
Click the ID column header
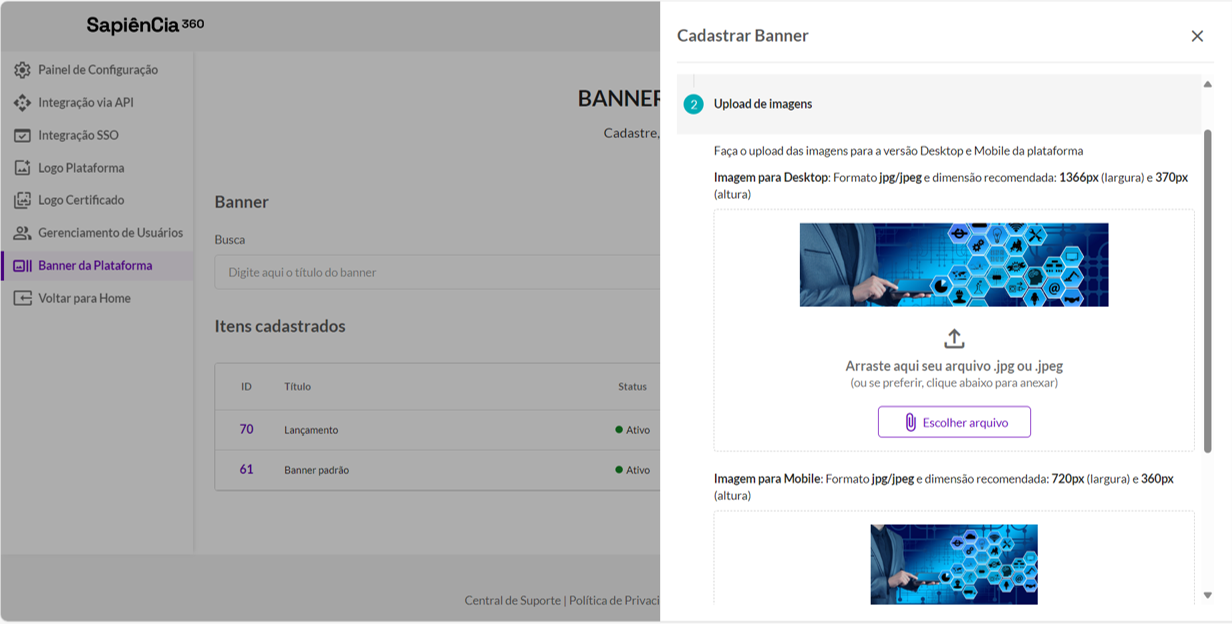point(246,386)
